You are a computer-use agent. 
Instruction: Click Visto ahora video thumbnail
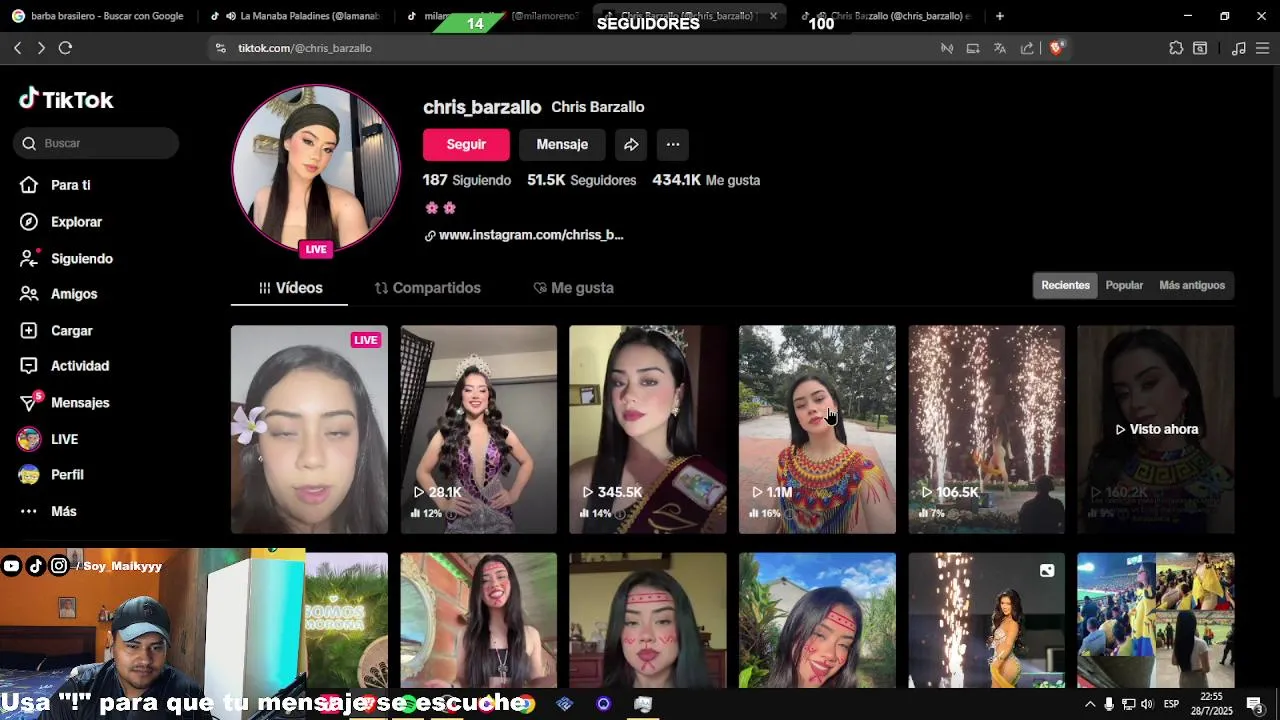point(1156,429)
